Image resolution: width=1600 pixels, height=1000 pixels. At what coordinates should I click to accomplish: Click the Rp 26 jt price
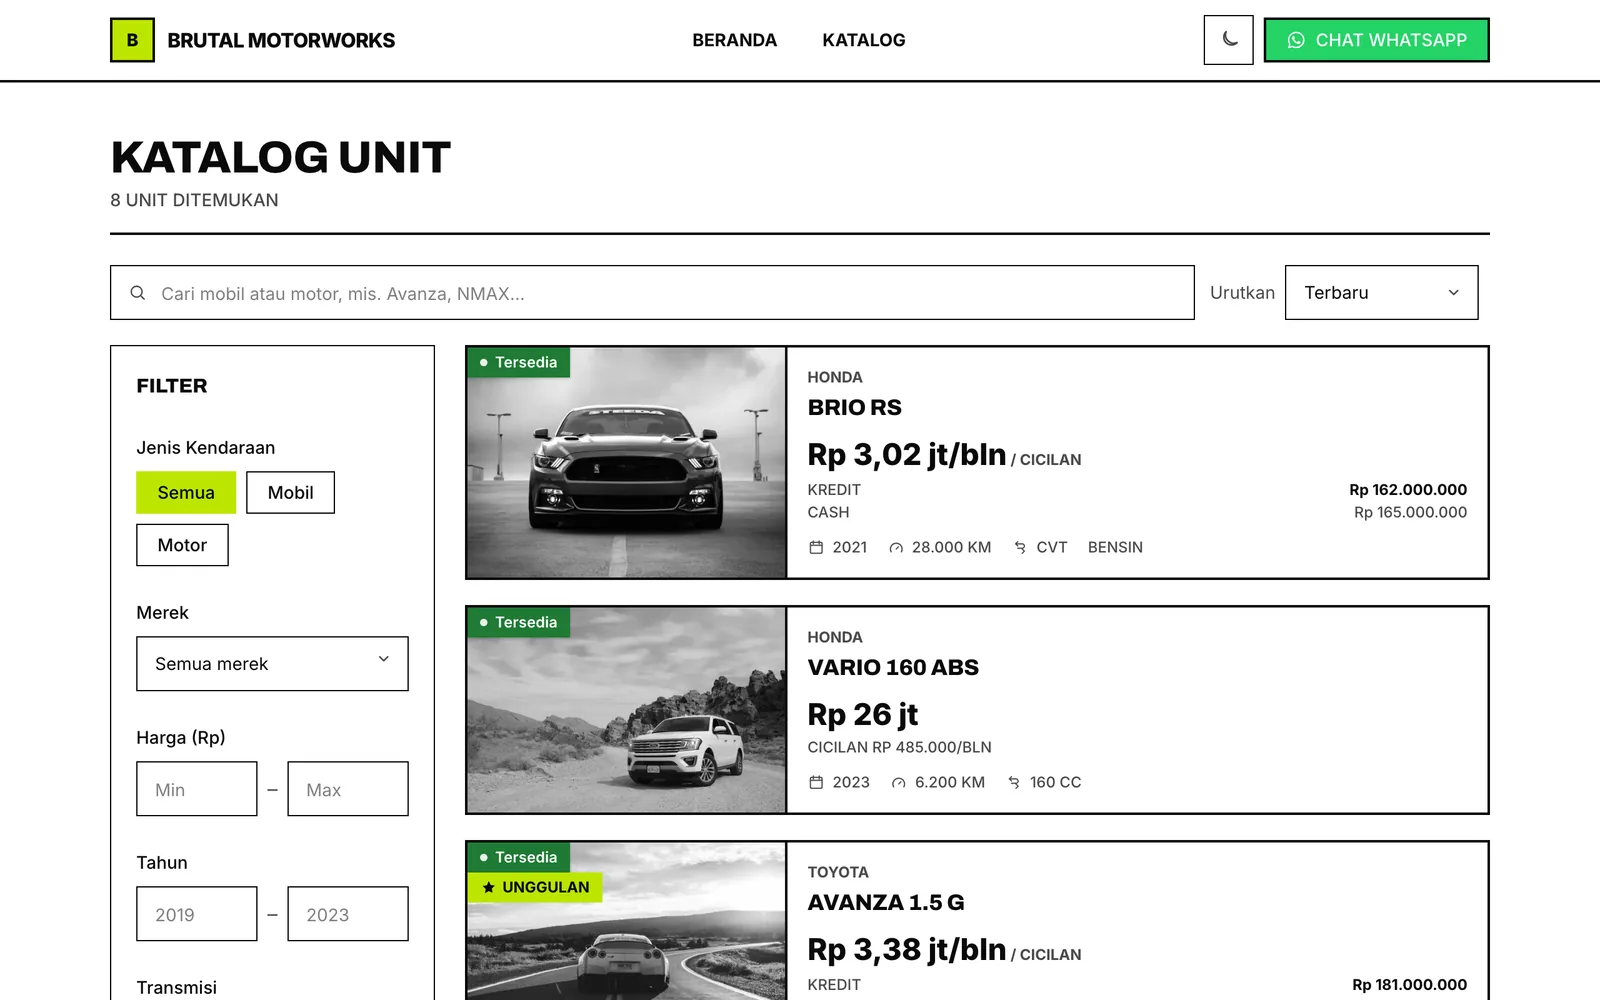pos(862,715)
